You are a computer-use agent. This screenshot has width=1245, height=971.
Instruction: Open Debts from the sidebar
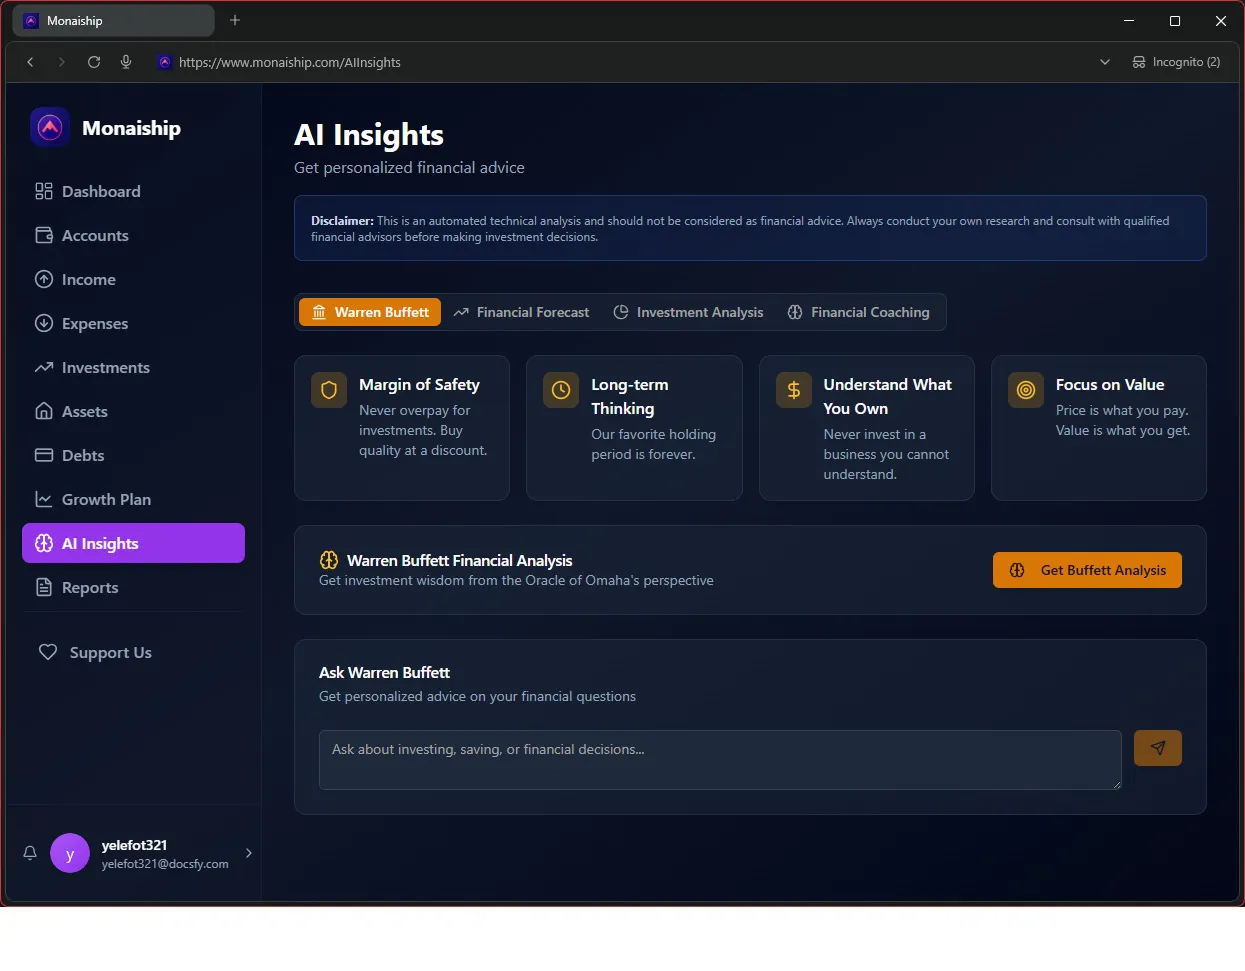[x=133, y=455]
